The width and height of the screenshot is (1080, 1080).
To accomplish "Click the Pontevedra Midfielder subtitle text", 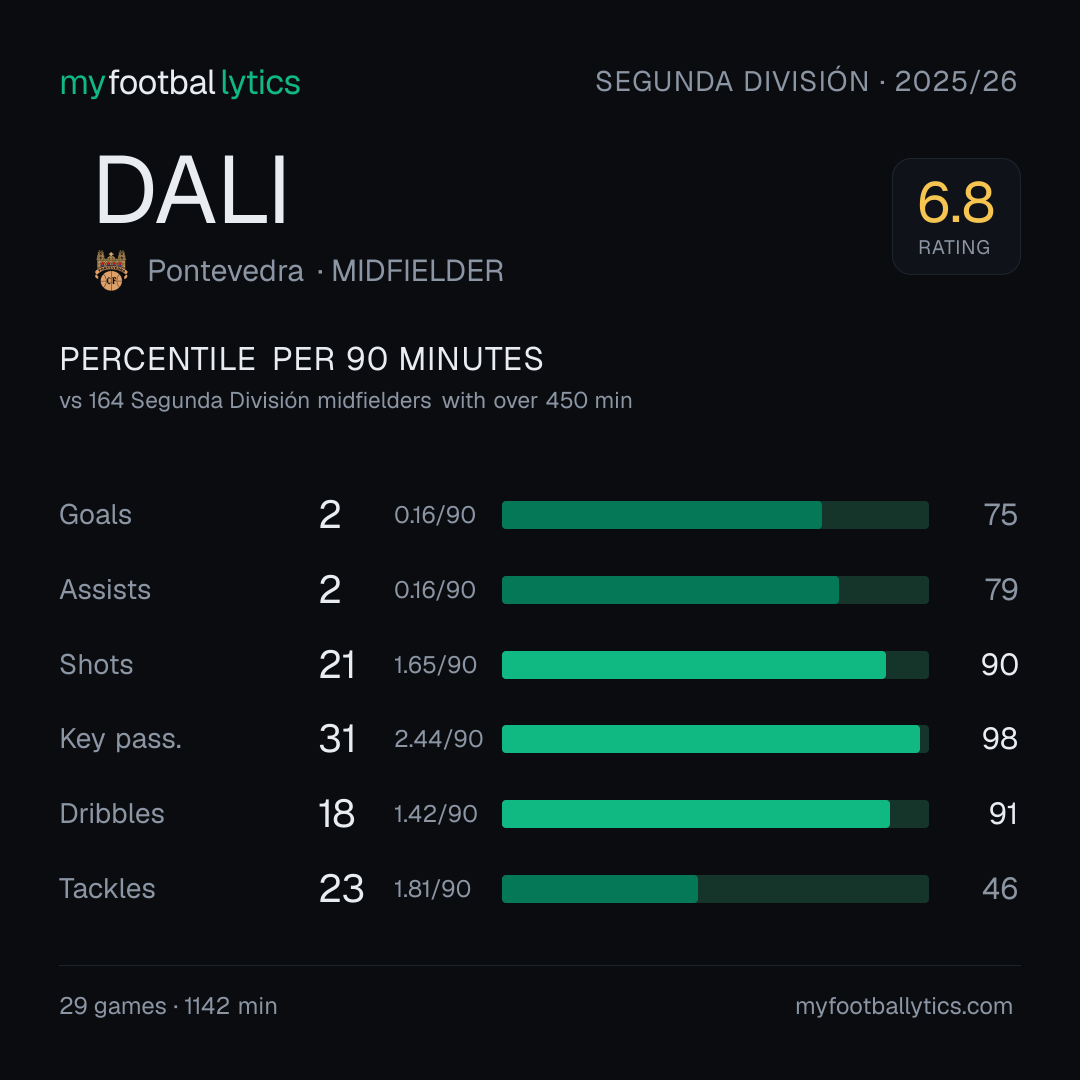I will coord(326,271).
